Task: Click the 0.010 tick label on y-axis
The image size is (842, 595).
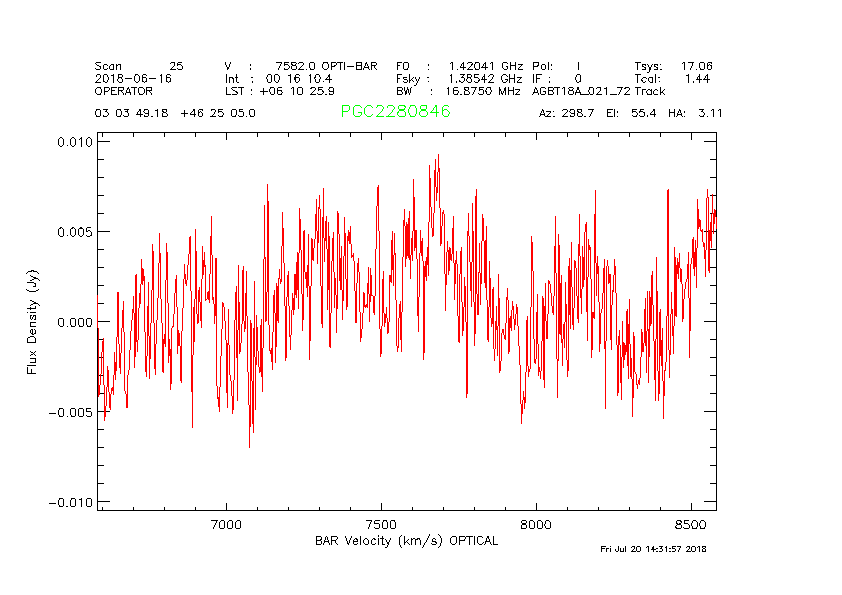Action: click(x=72, y=142)
